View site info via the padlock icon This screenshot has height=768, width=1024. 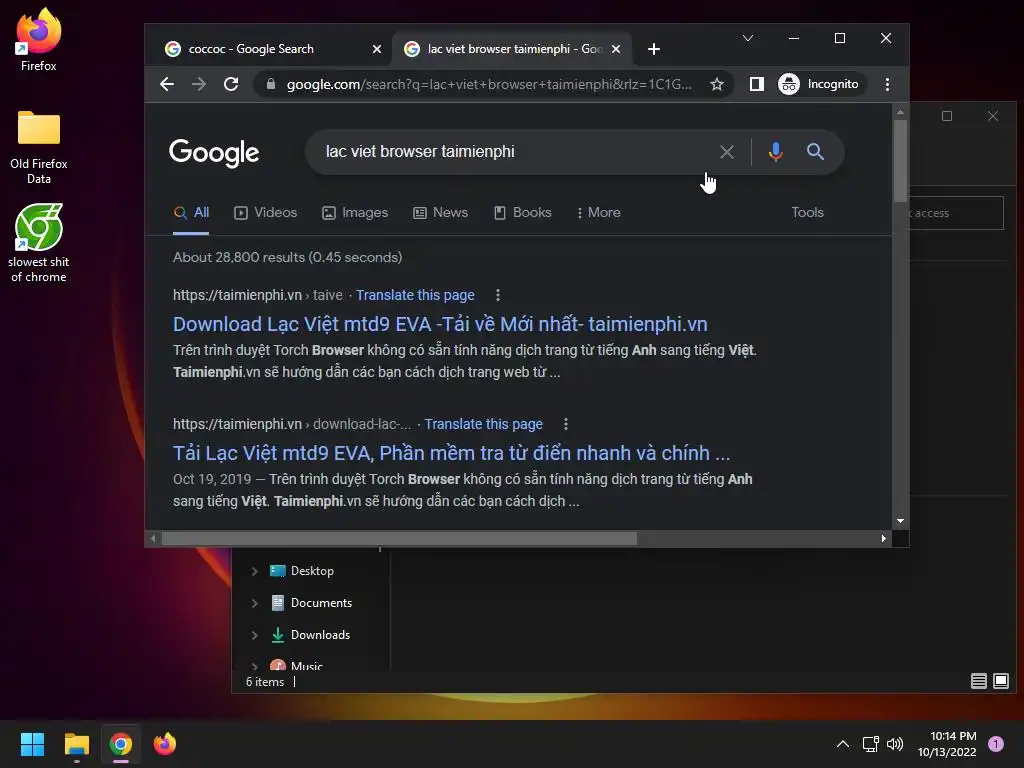(270, 84)
